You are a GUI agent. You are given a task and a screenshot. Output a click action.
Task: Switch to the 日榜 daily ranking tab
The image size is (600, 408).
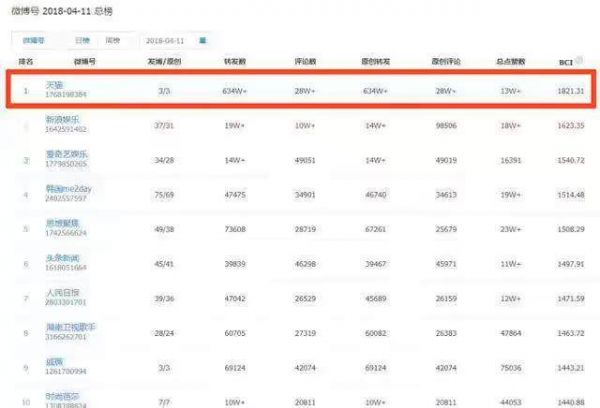click(82, 41)
